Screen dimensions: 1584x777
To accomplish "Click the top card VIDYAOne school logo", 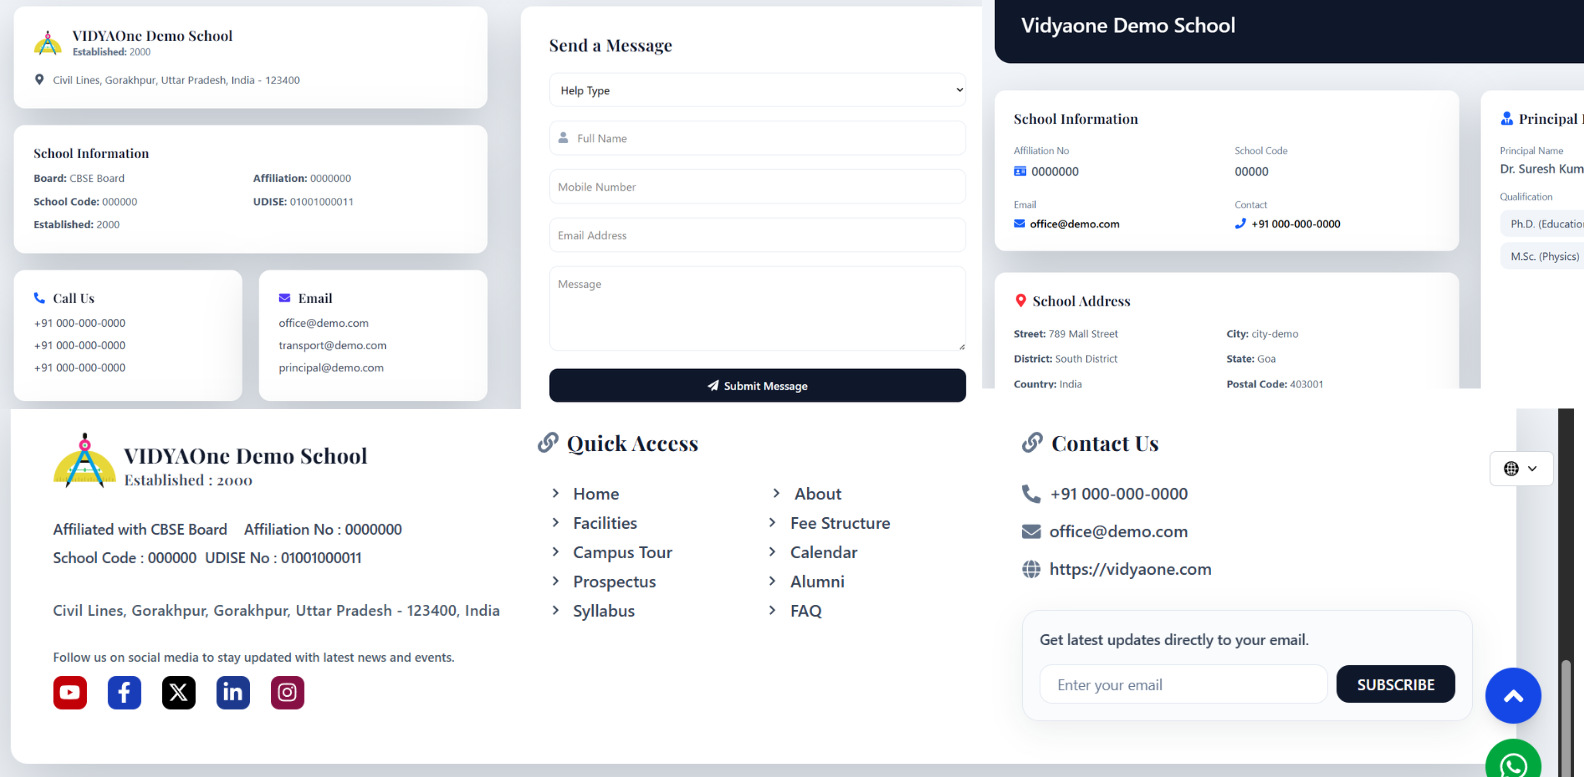I will coord(48,43).
